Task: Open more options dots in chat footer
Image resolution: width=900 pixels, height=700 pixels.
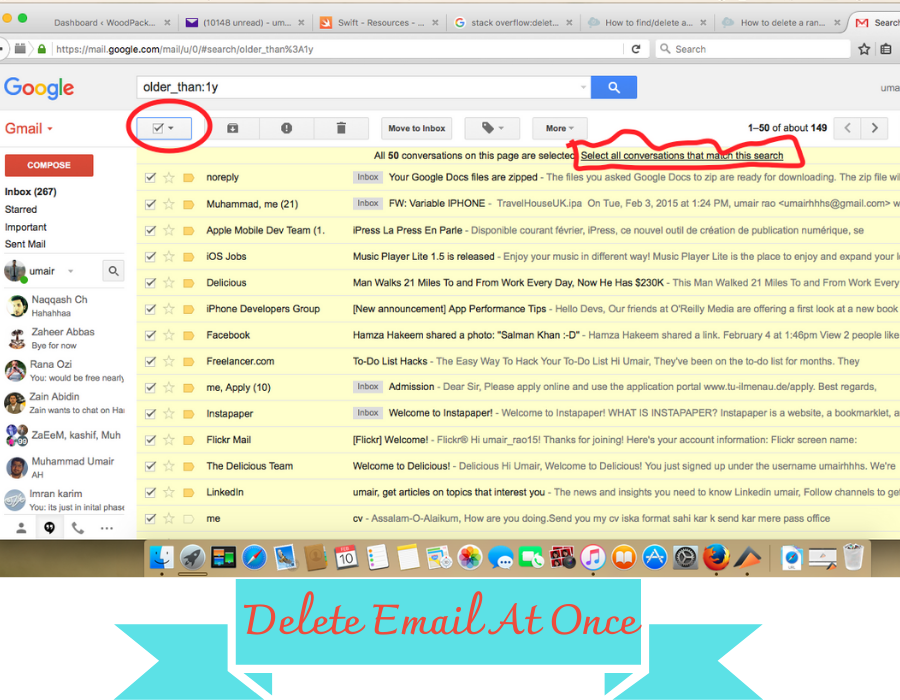Action: coord(107,528)
